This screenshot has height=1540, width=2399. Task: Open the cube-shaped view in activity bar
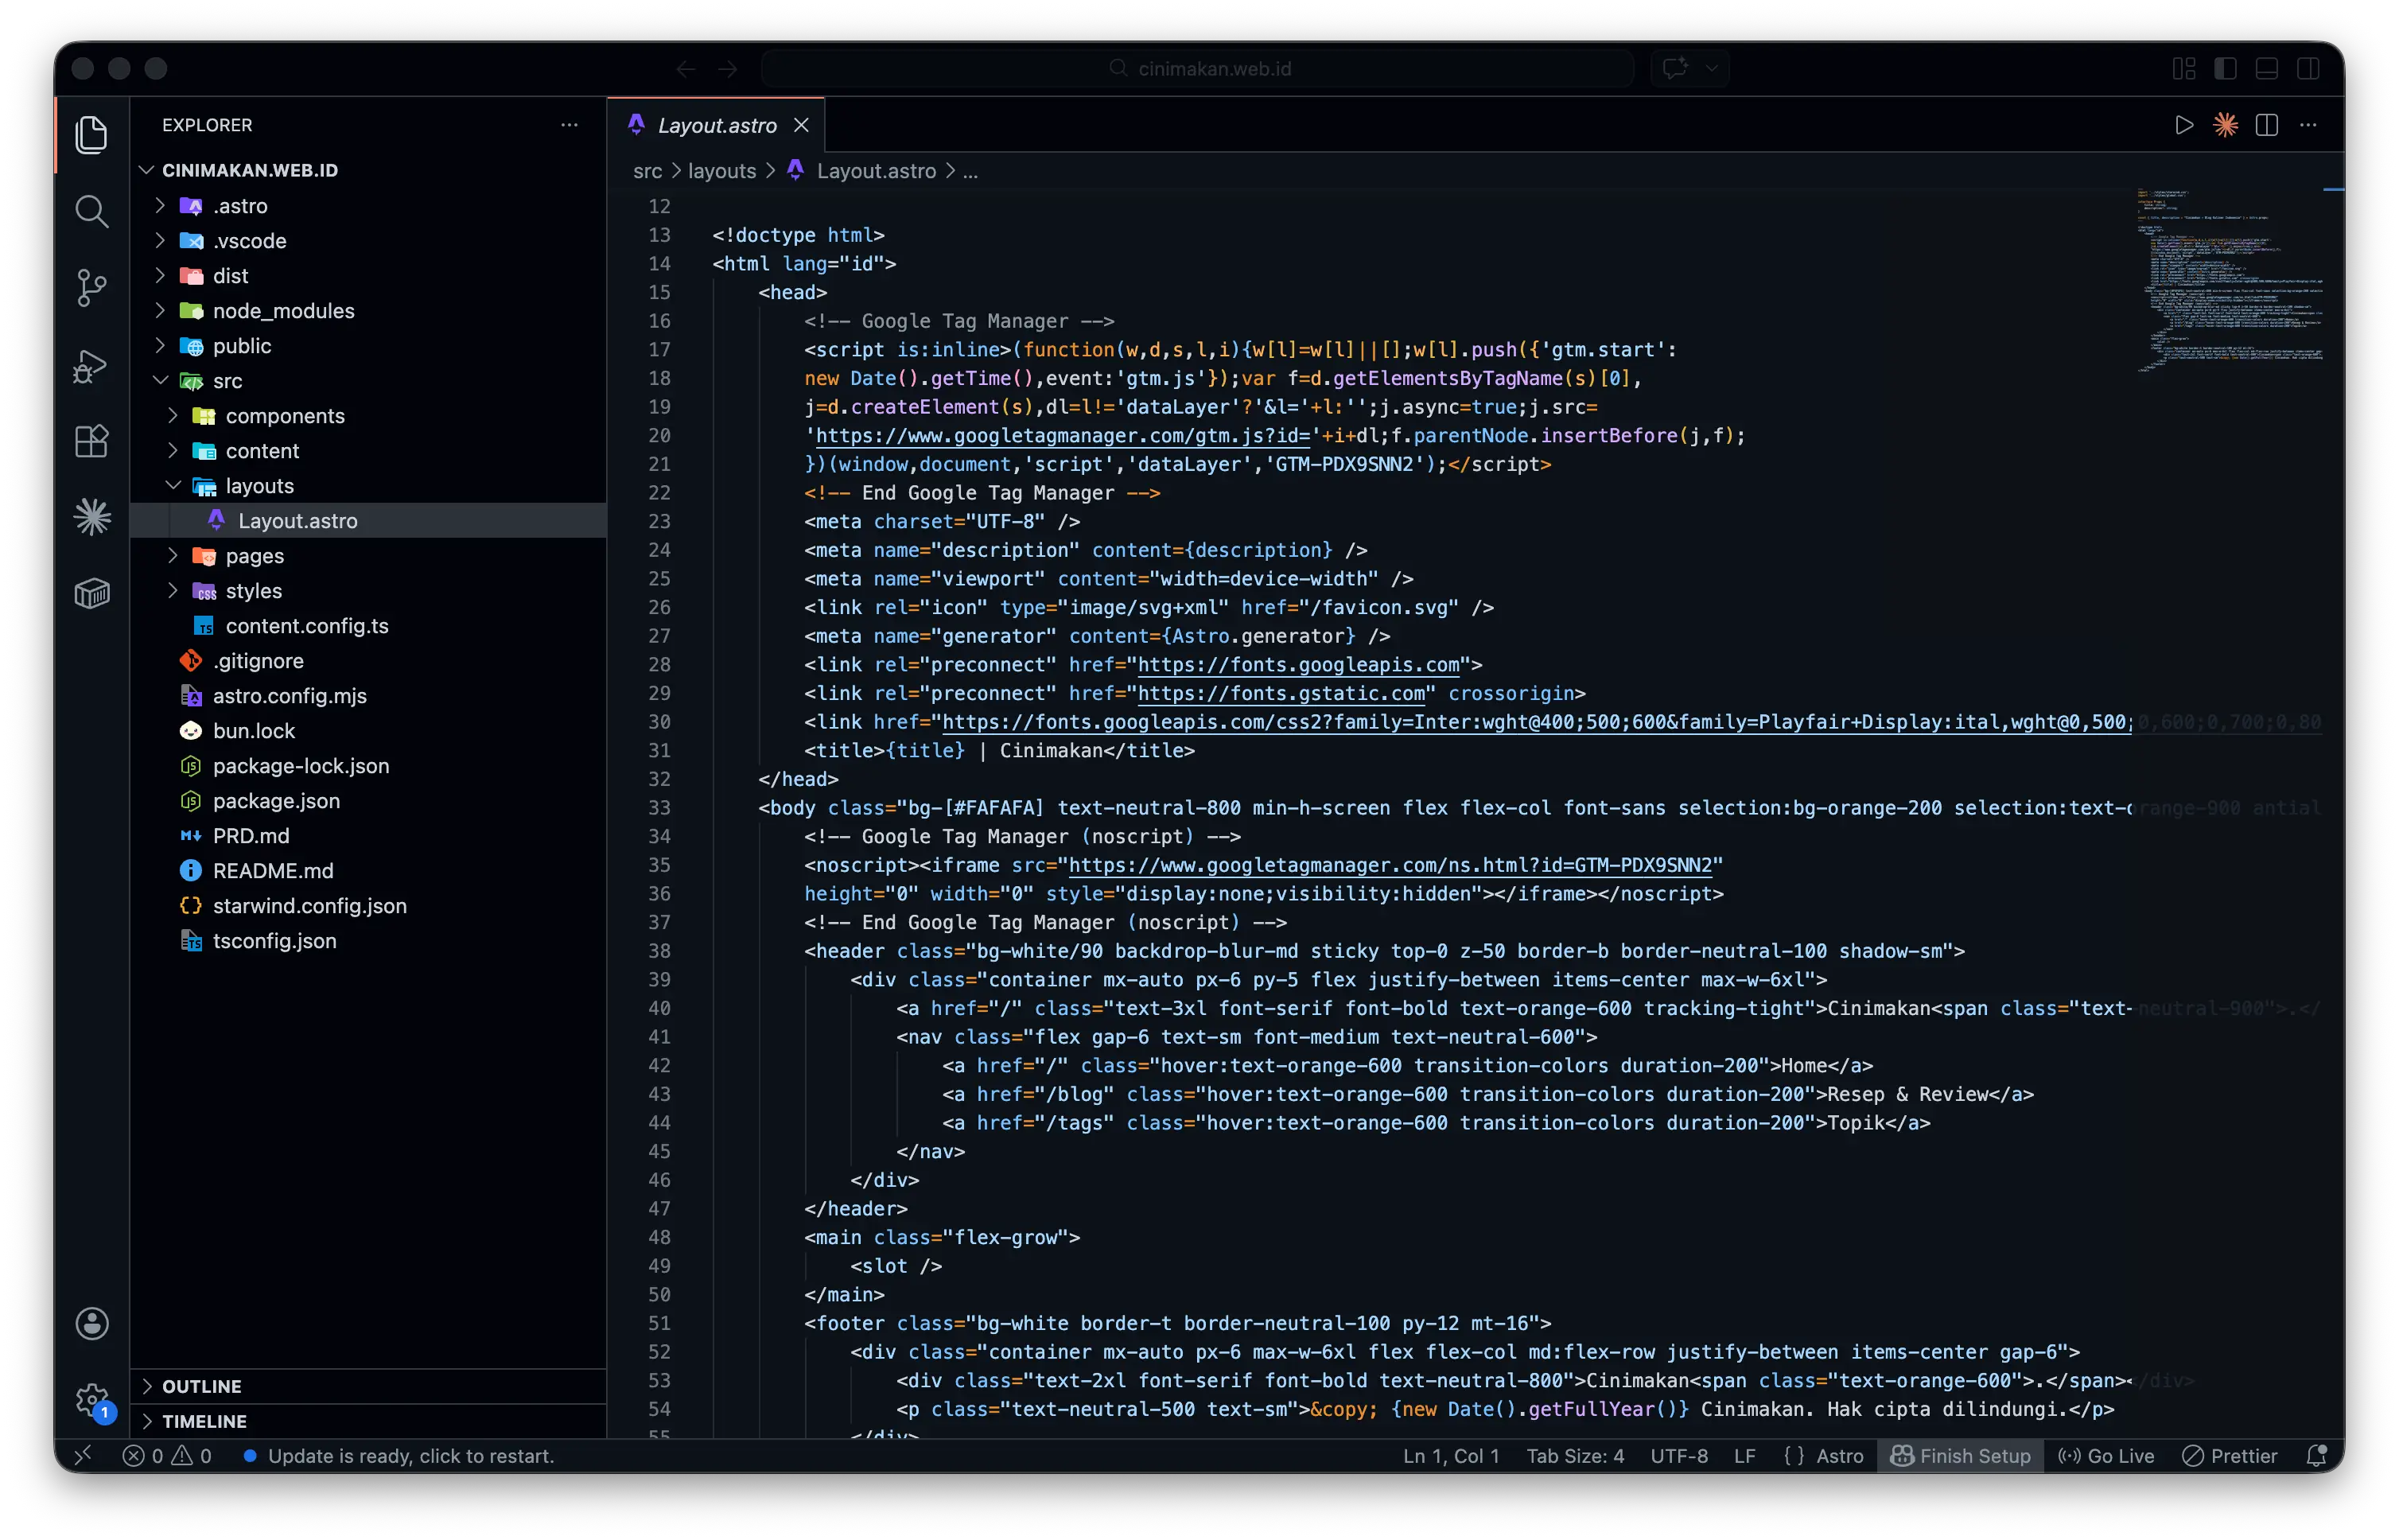[x=92, y=593]
